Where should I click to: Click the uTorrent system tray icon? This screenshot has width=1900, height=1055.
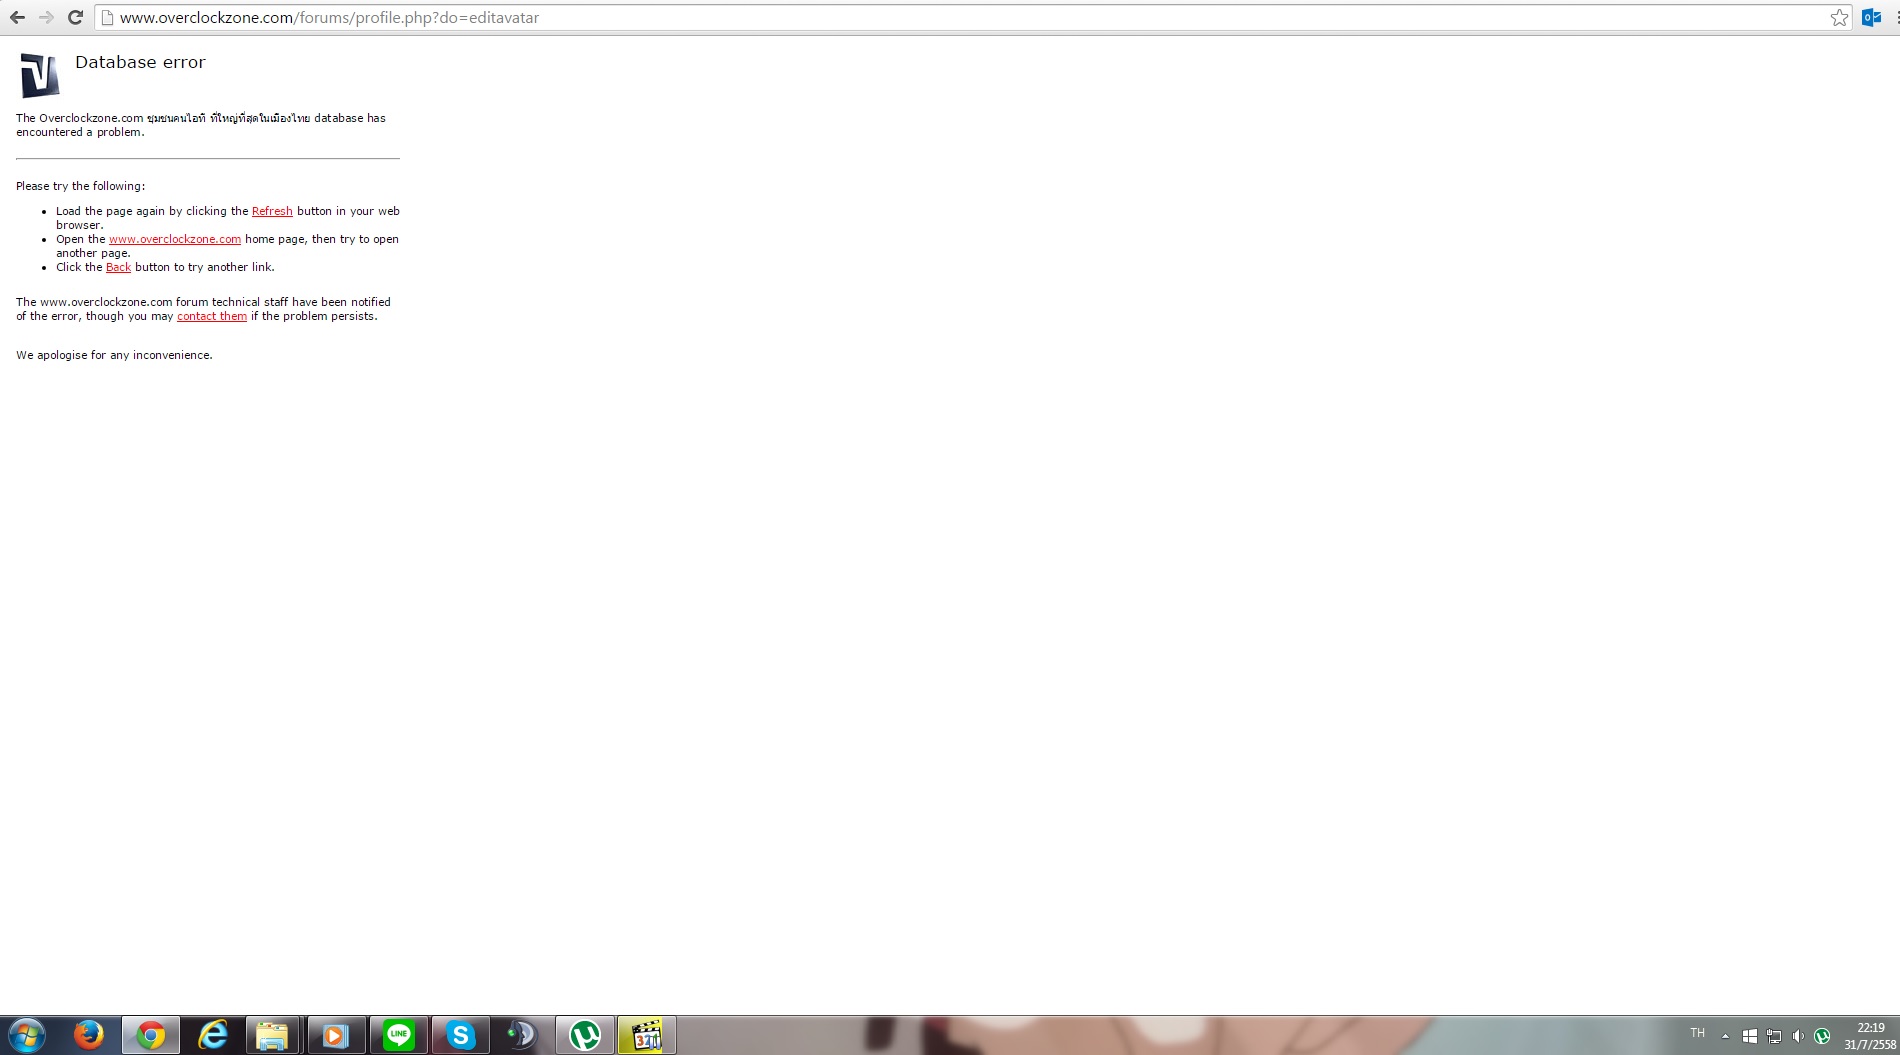coord(1822,1036)
